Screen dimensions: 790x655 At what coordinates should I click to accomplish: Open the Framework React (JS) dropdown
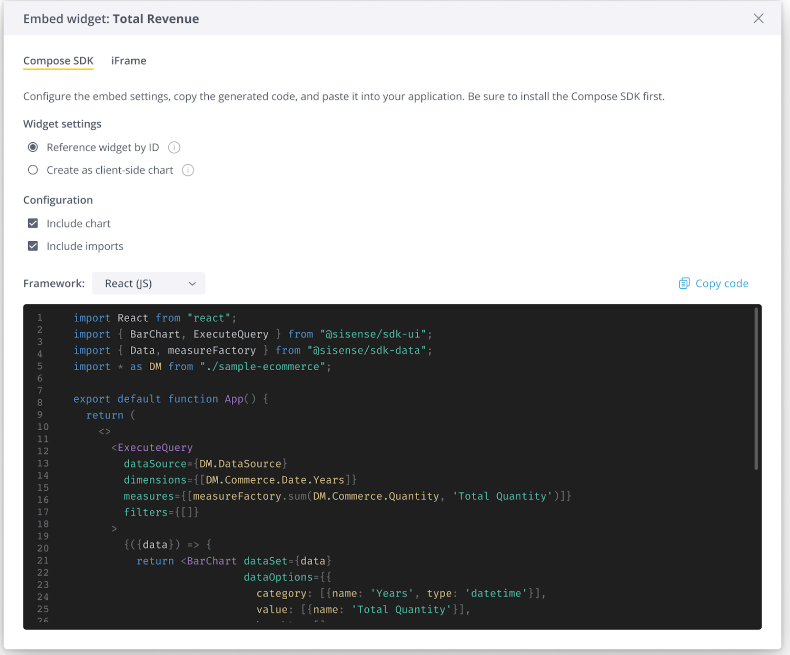[x=149, y=283]
